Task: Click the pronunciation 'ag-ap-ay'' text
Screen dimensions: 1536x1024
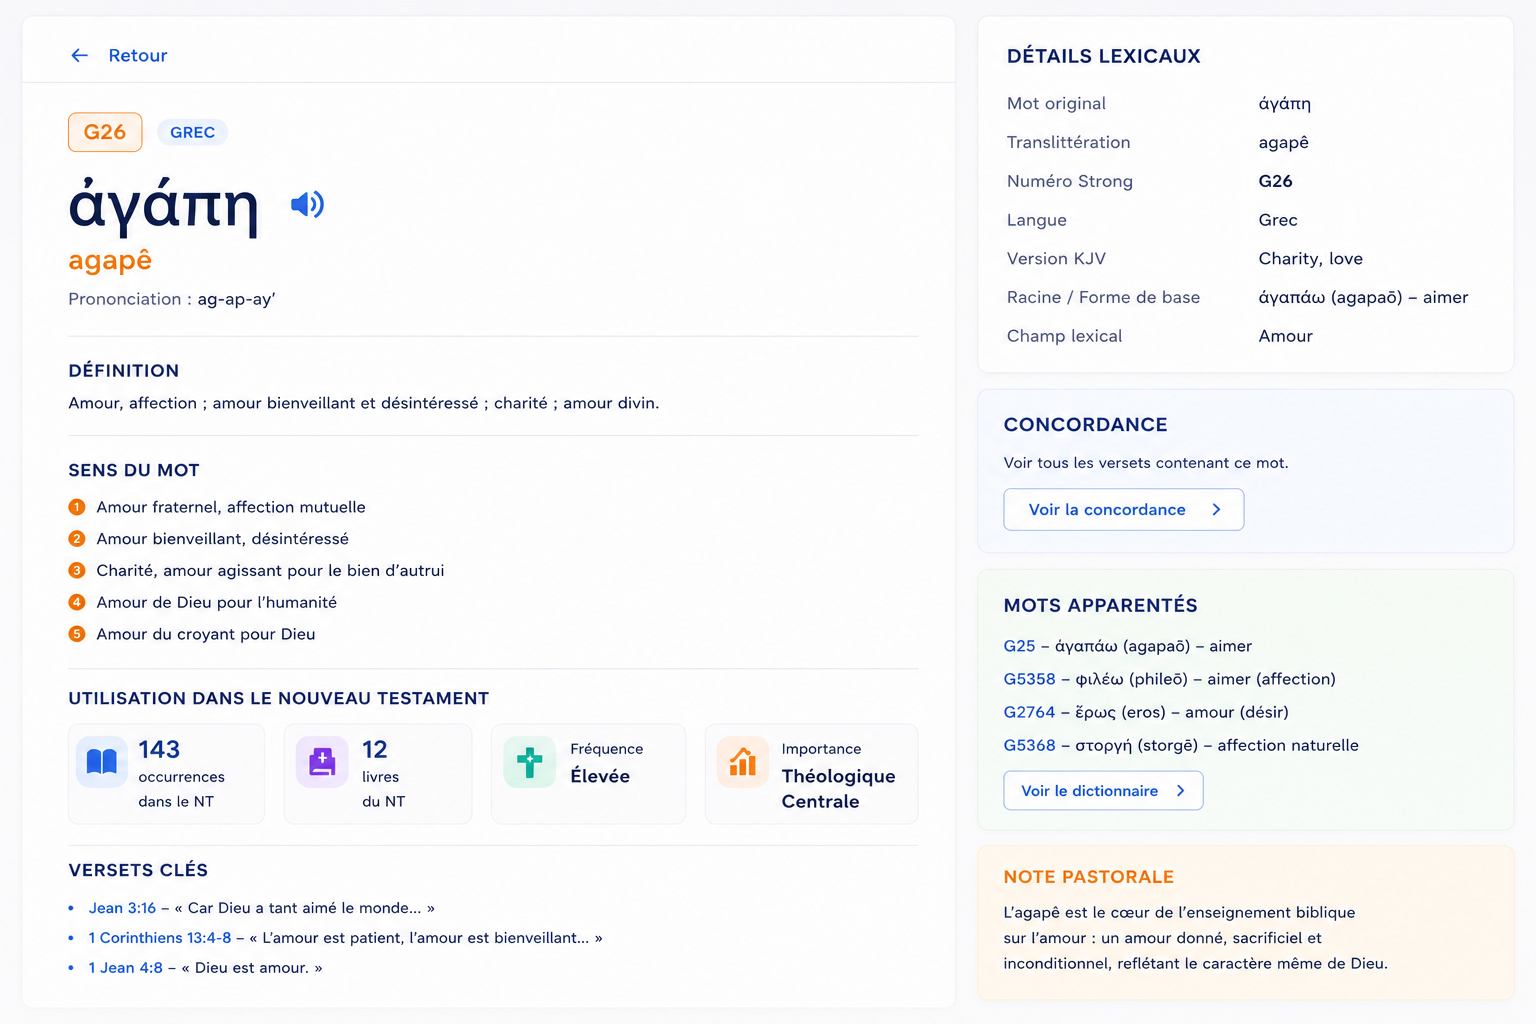Action: pyautogui.click(x=236, y=299)
